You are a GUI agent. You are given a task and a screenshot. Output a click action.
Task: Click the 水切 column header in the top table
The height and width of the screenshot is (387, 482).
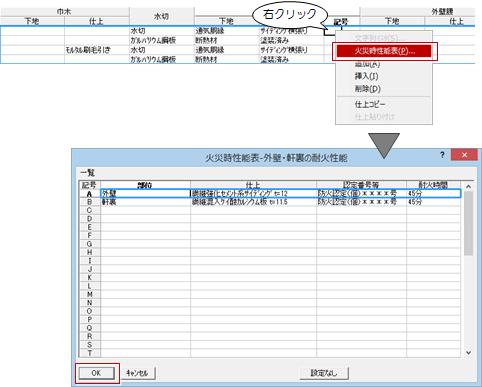click(161, 16)
